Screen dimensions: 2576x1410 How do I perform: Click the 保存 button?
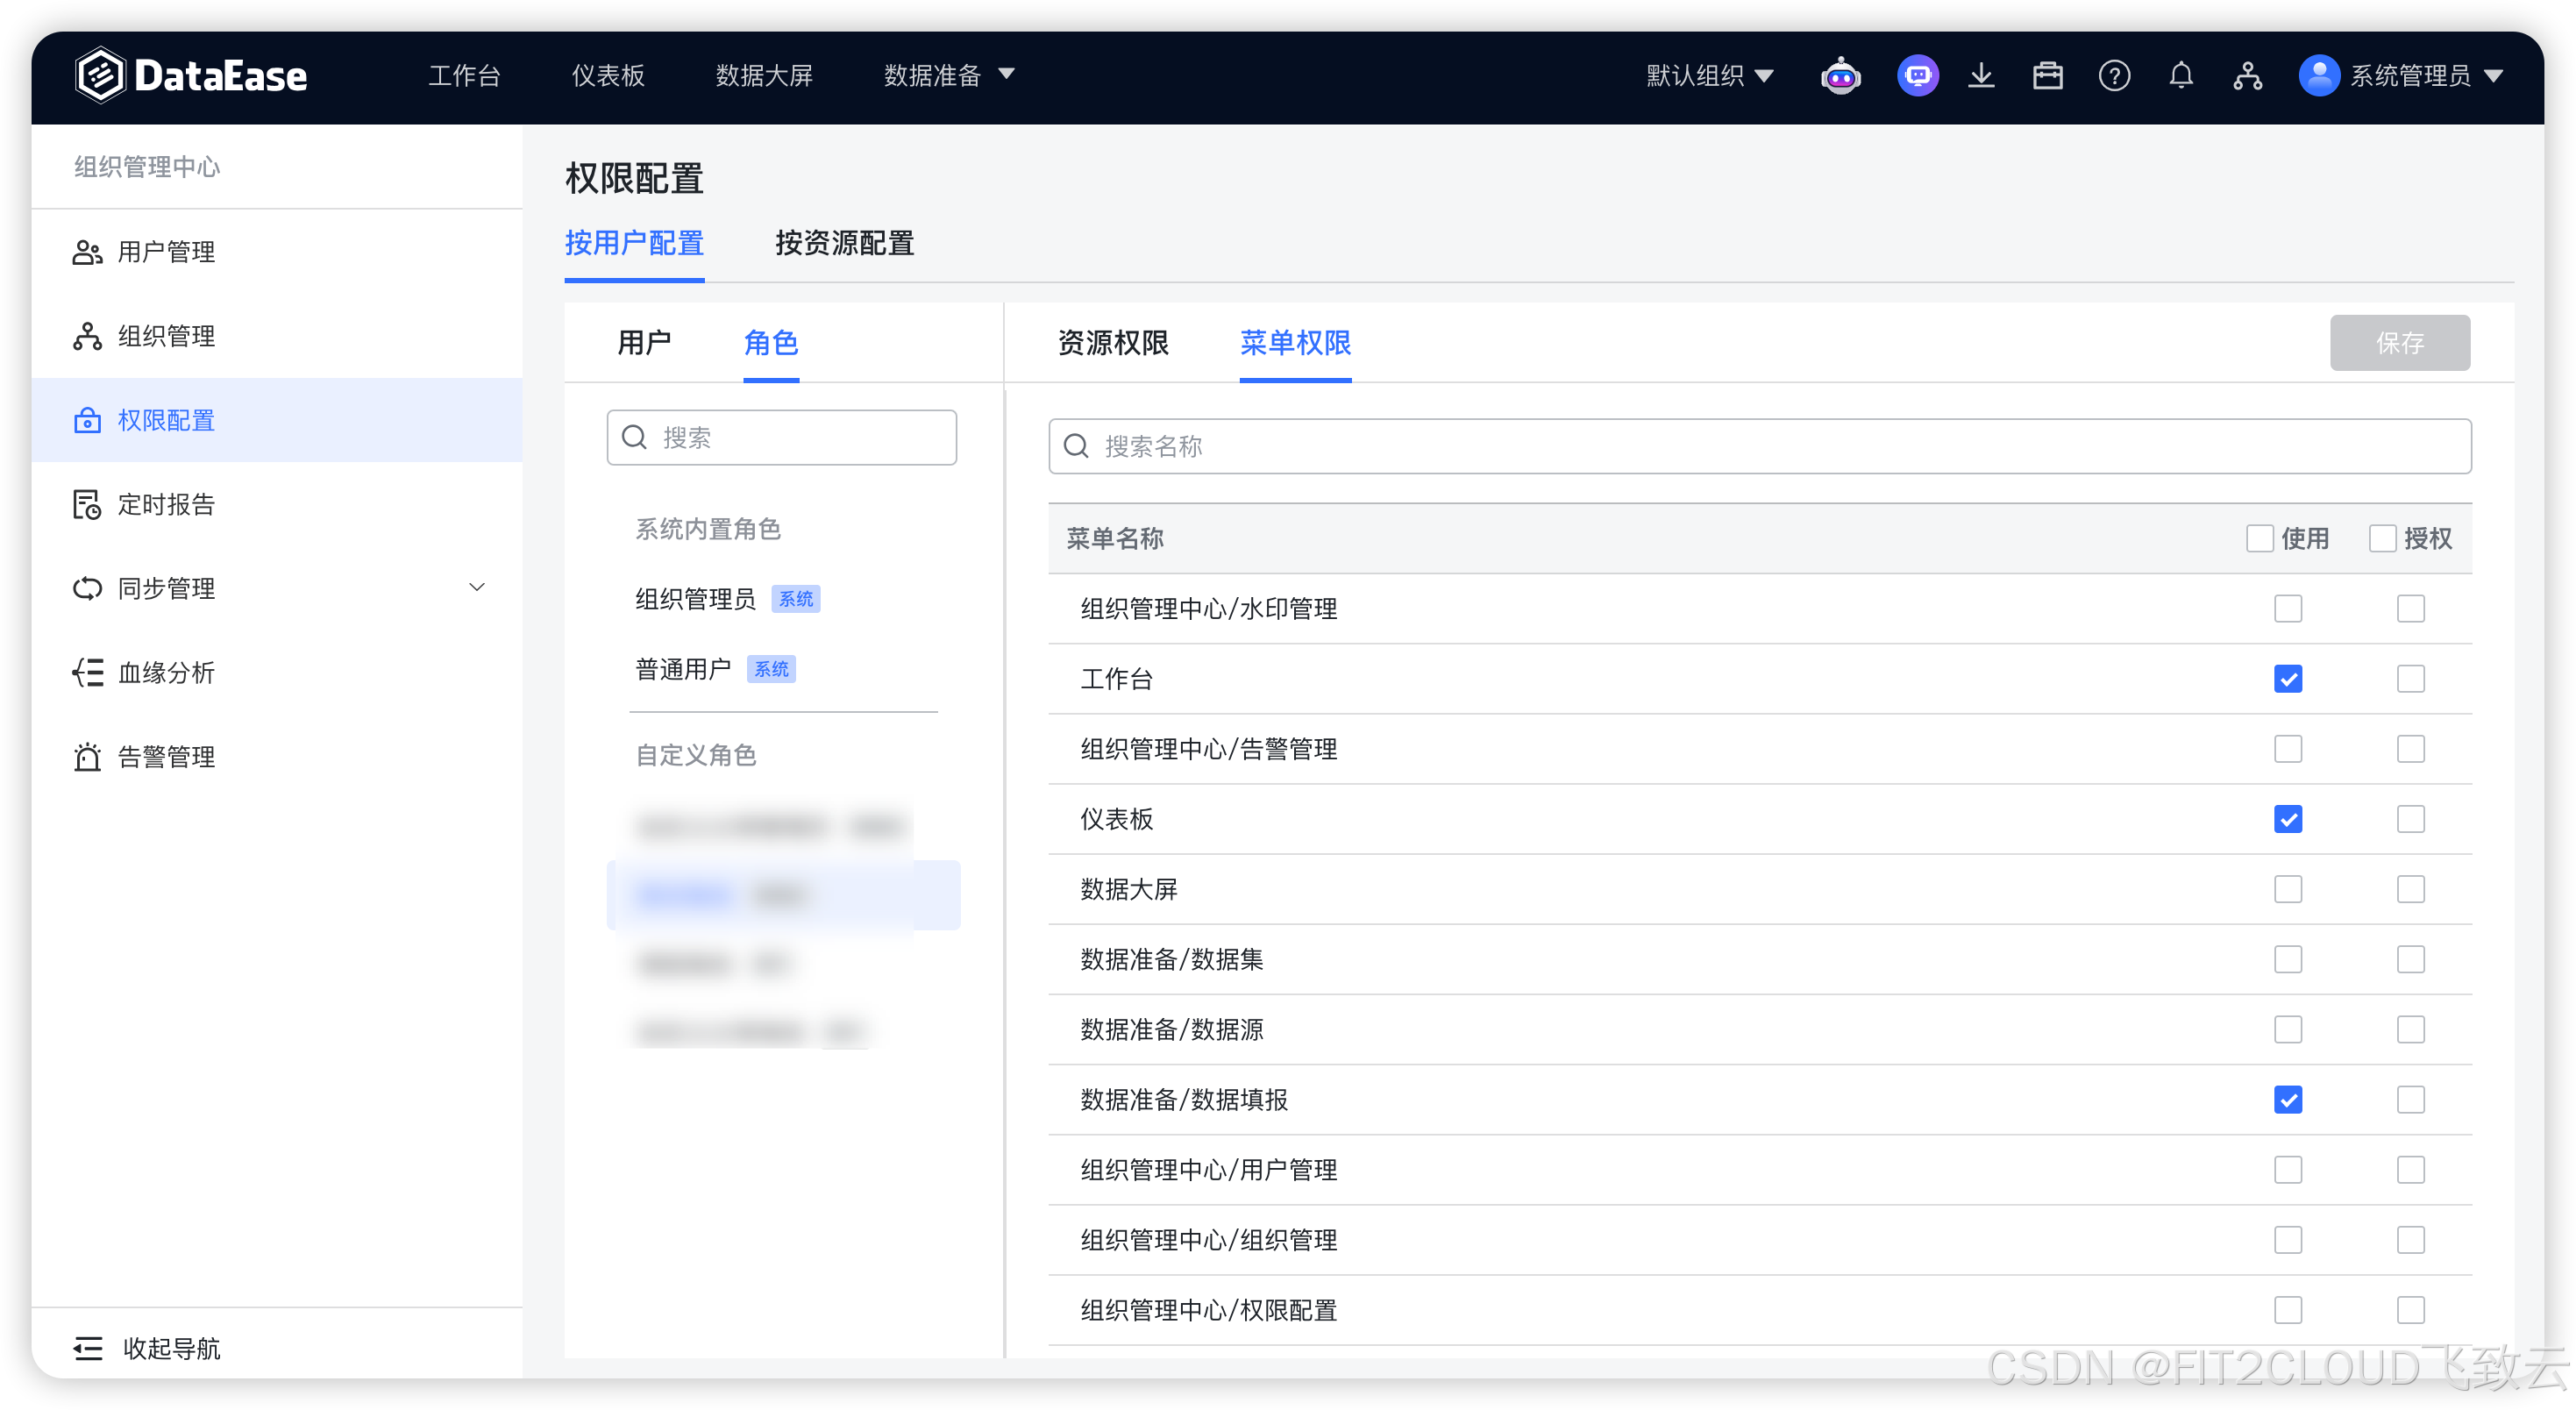point(2399,343)
